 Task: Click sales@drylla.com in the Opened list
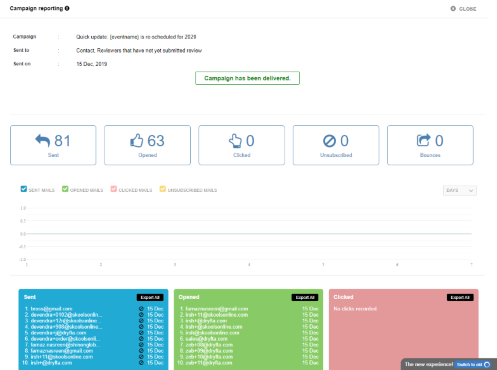(206, 339)
